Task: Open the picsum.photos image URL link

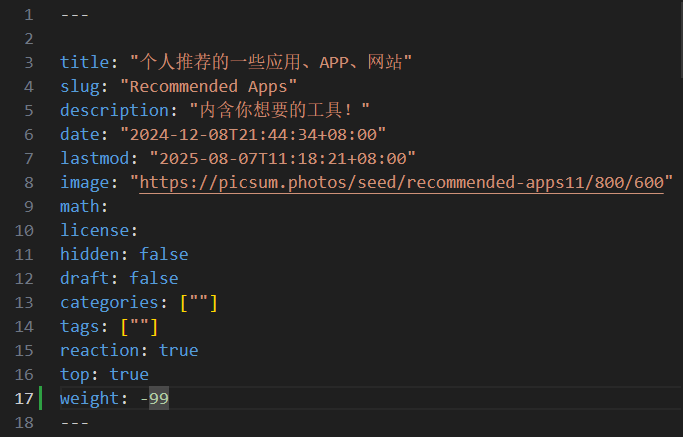Action: click(401, 183)
